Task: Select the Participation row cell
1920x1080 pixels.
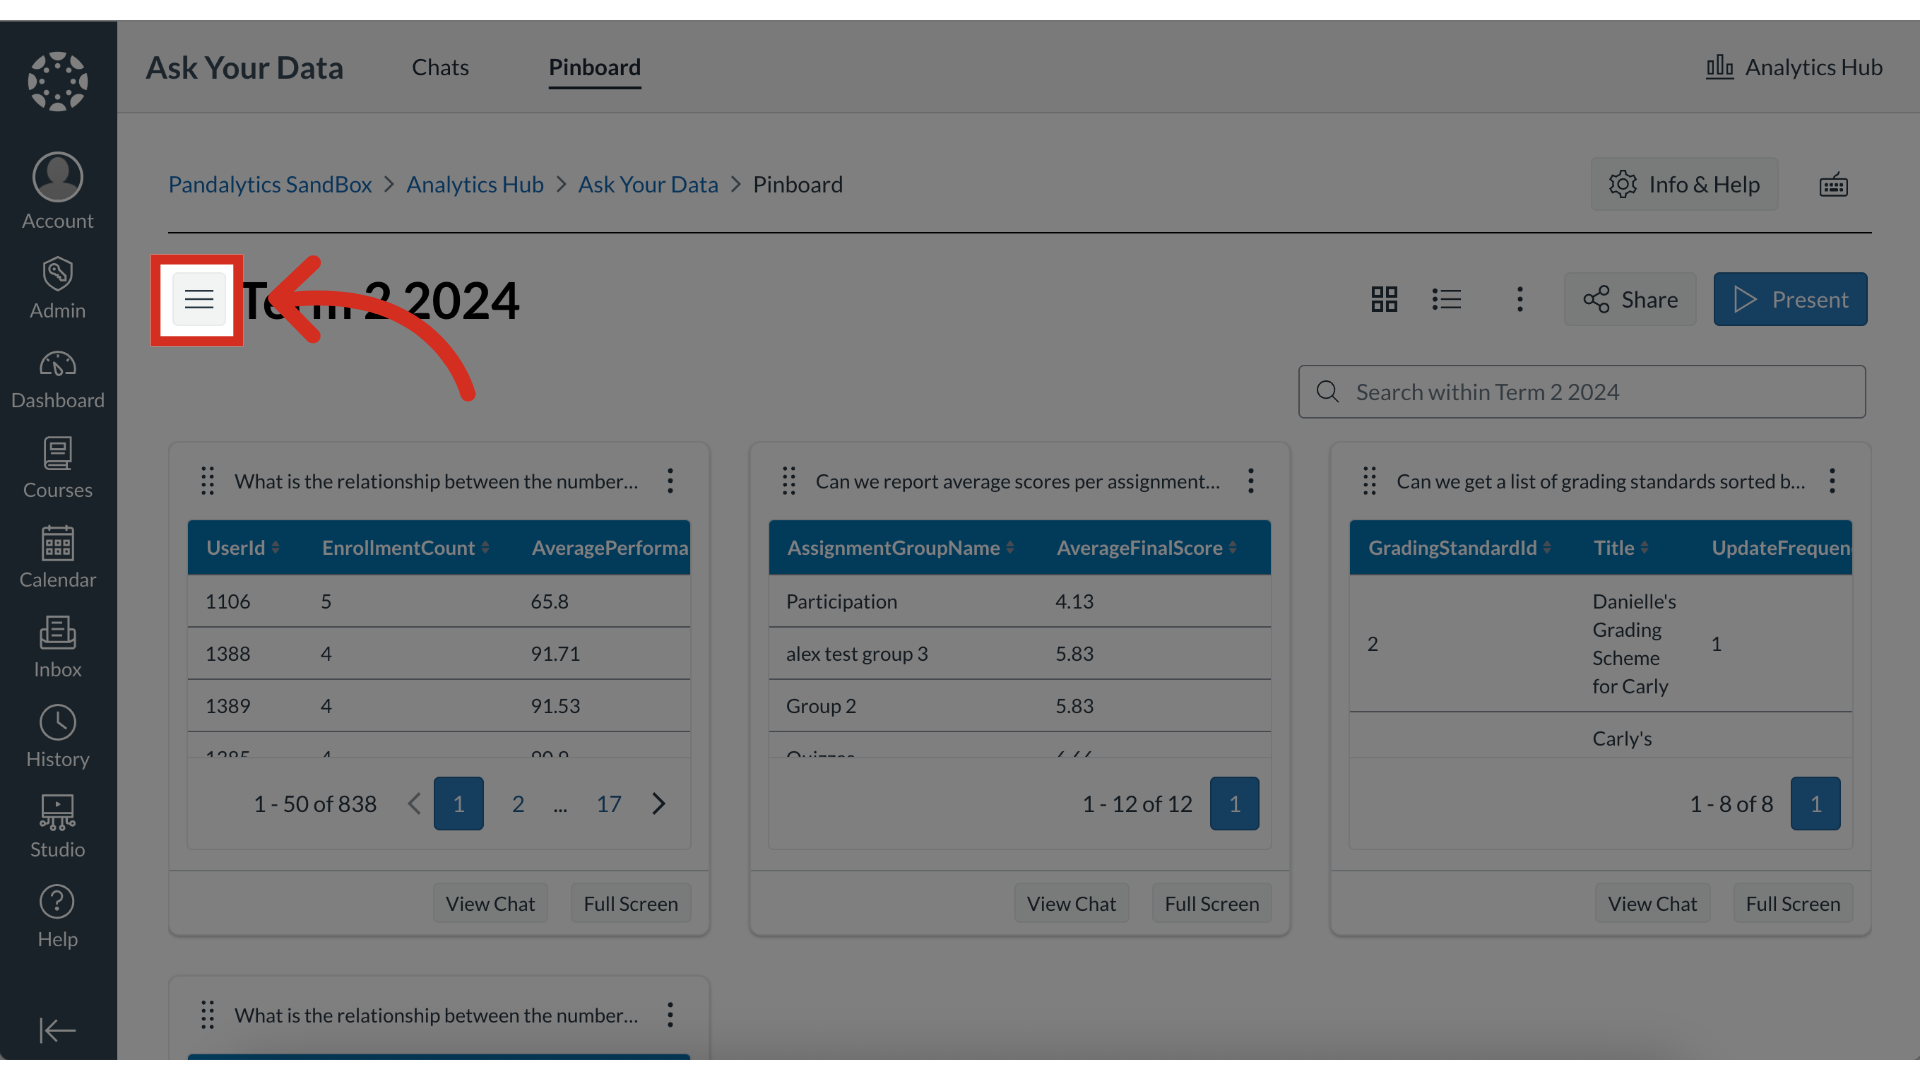Action: coord(842,602)
